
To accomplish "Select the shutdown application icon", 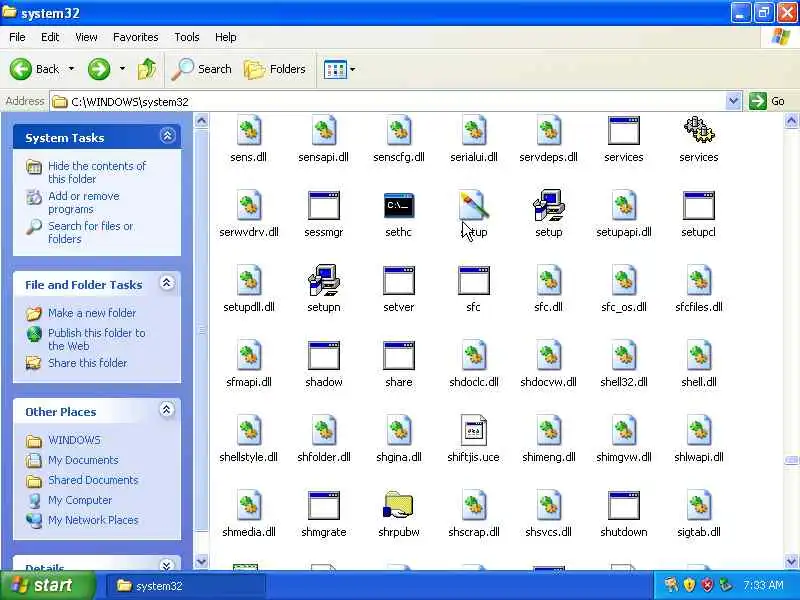I will [623, 505].
